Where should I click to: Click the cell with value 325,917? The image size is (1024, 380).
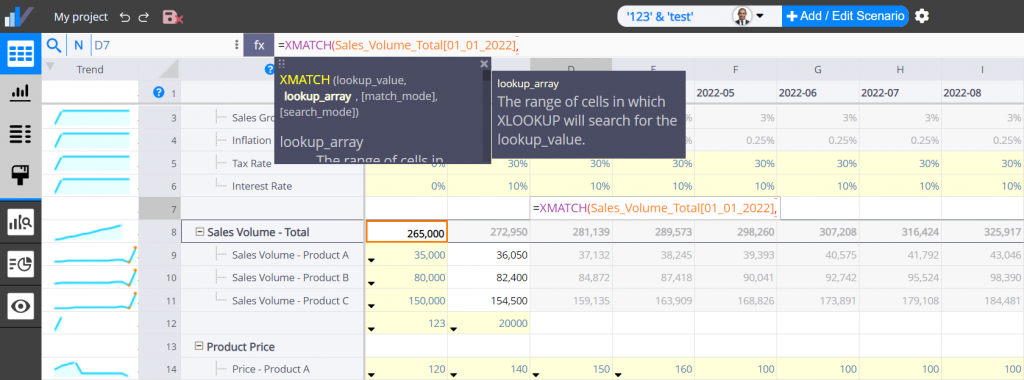982,232
